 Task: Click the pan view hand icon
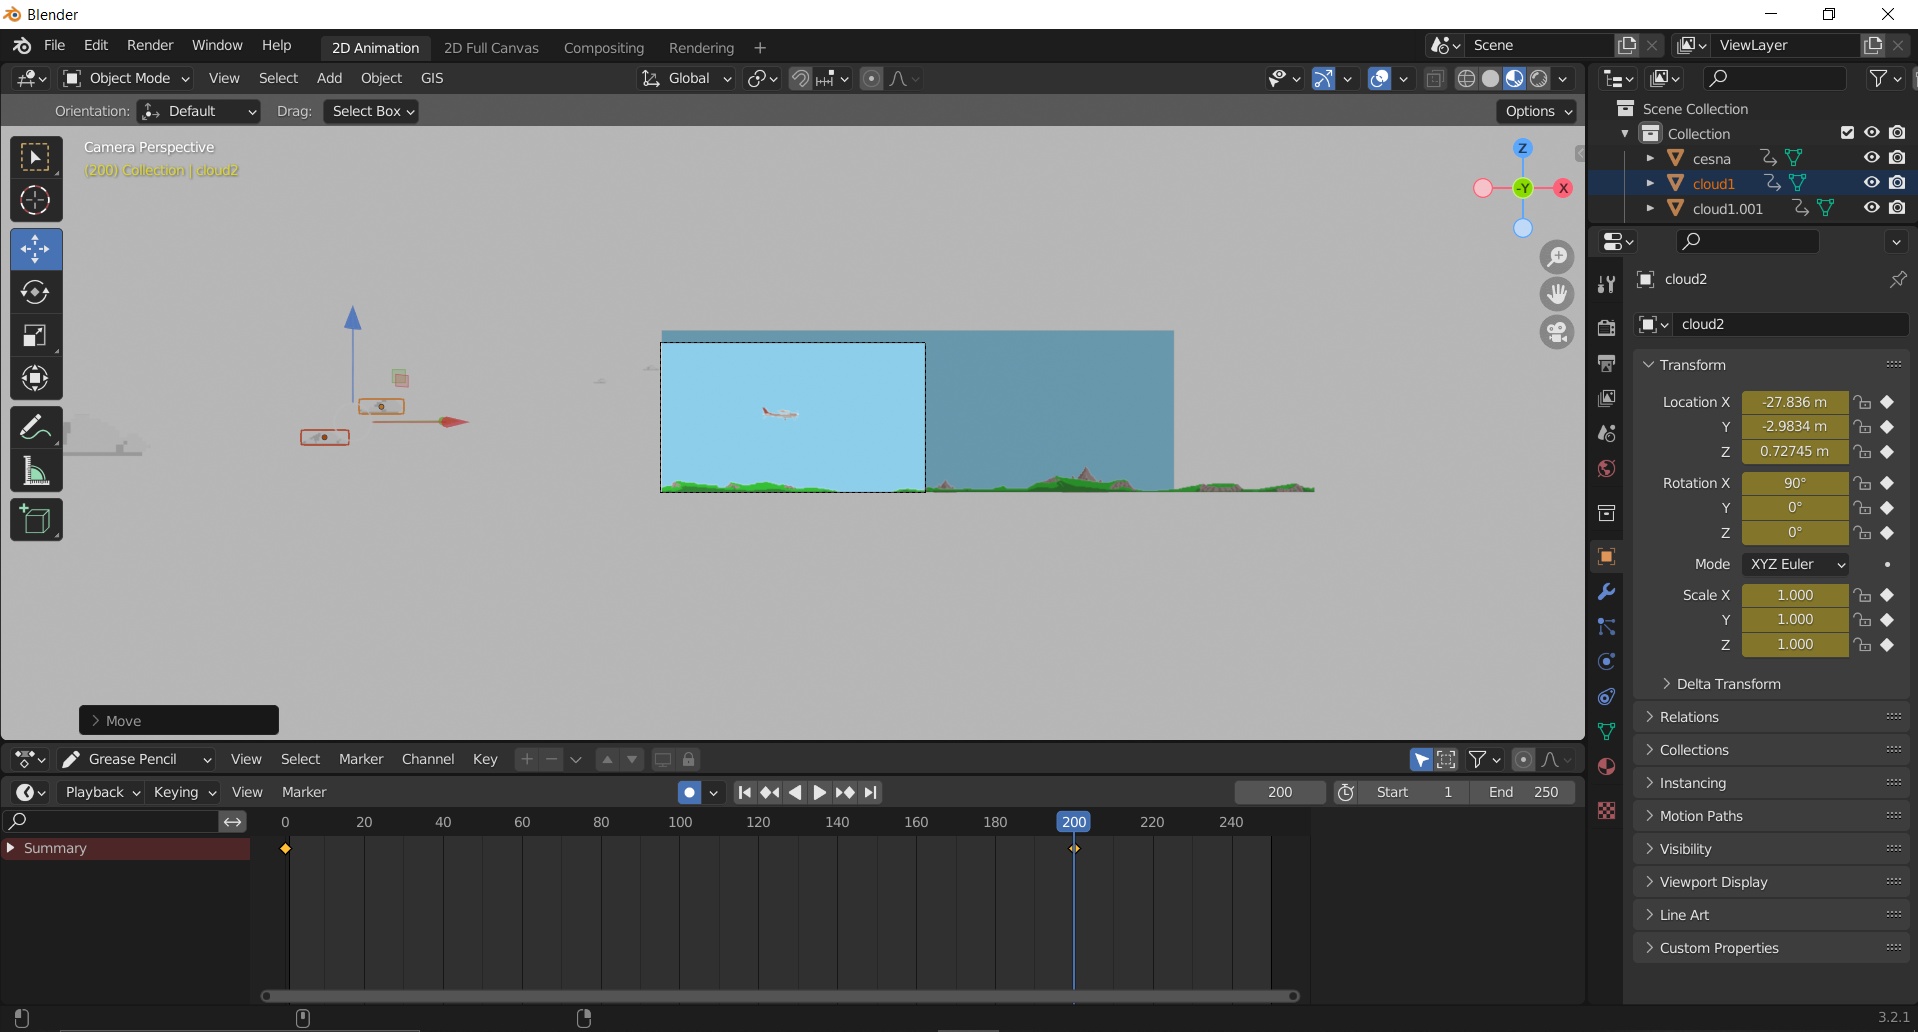pos(1557,294)
